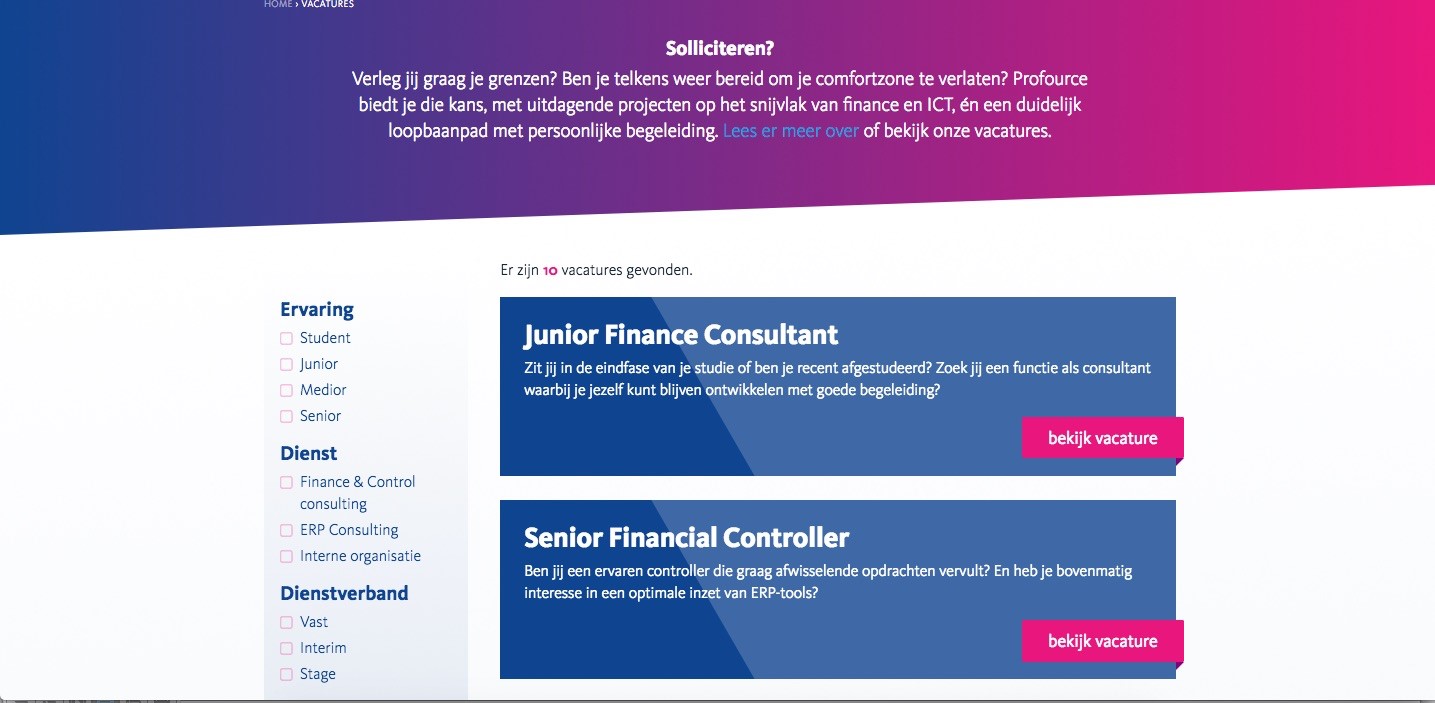
Task: Click the Dienstverband filter heading
Action: tap(344, 593)
